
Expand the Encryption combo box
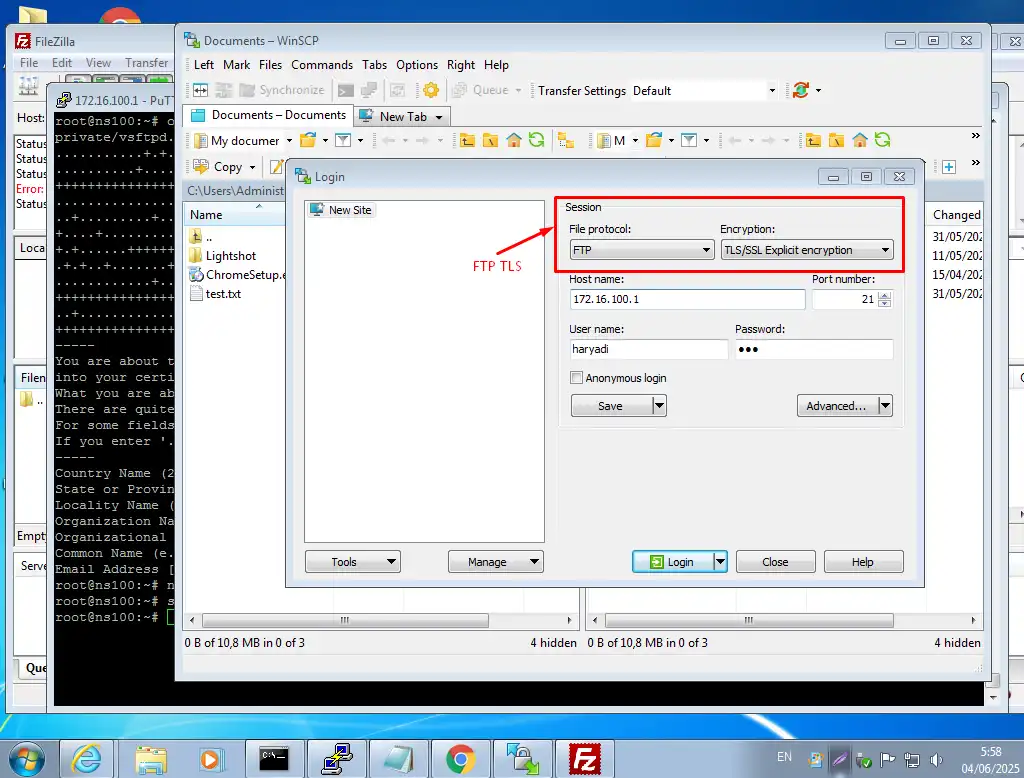[x=806, y=250]
